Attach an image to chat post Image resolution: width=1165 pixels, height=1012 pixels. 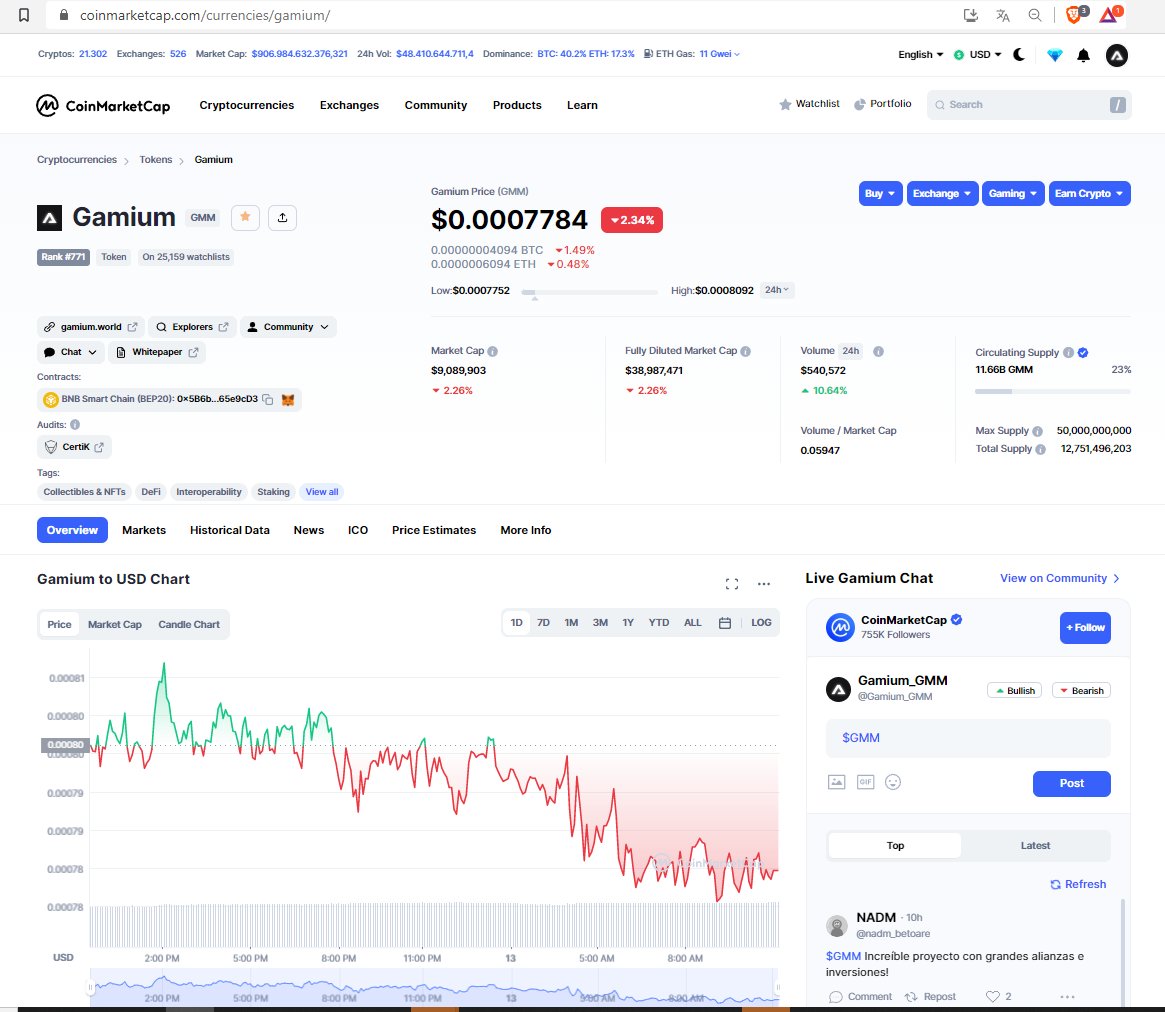837,782
